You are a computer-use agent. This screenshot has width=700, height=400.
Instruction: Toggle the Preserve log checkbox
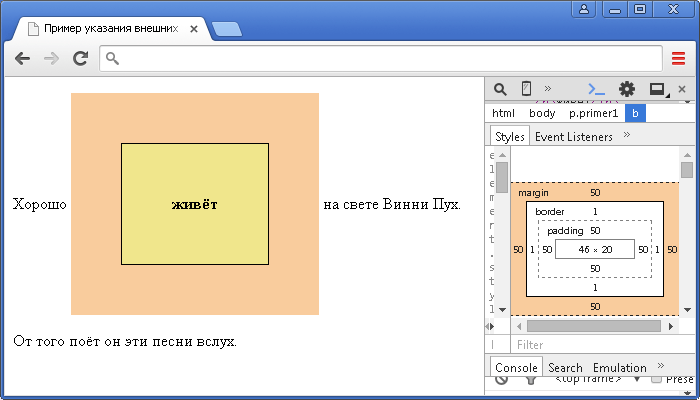coord(656,380)
